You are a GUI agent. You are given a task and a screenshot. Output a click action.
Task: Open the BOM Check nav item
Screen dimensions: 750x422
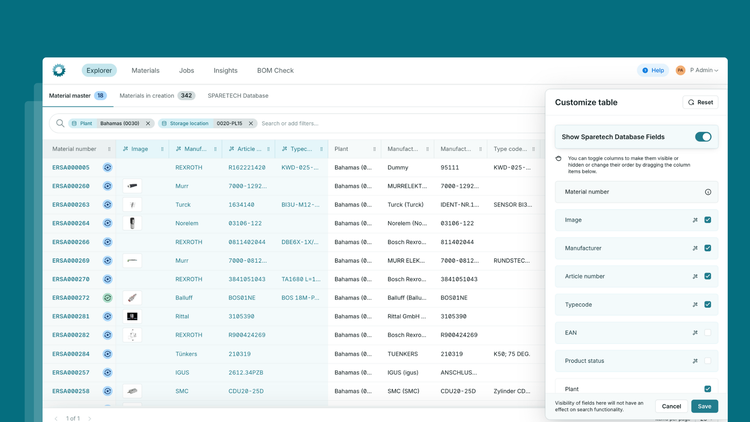coord(275,70)
